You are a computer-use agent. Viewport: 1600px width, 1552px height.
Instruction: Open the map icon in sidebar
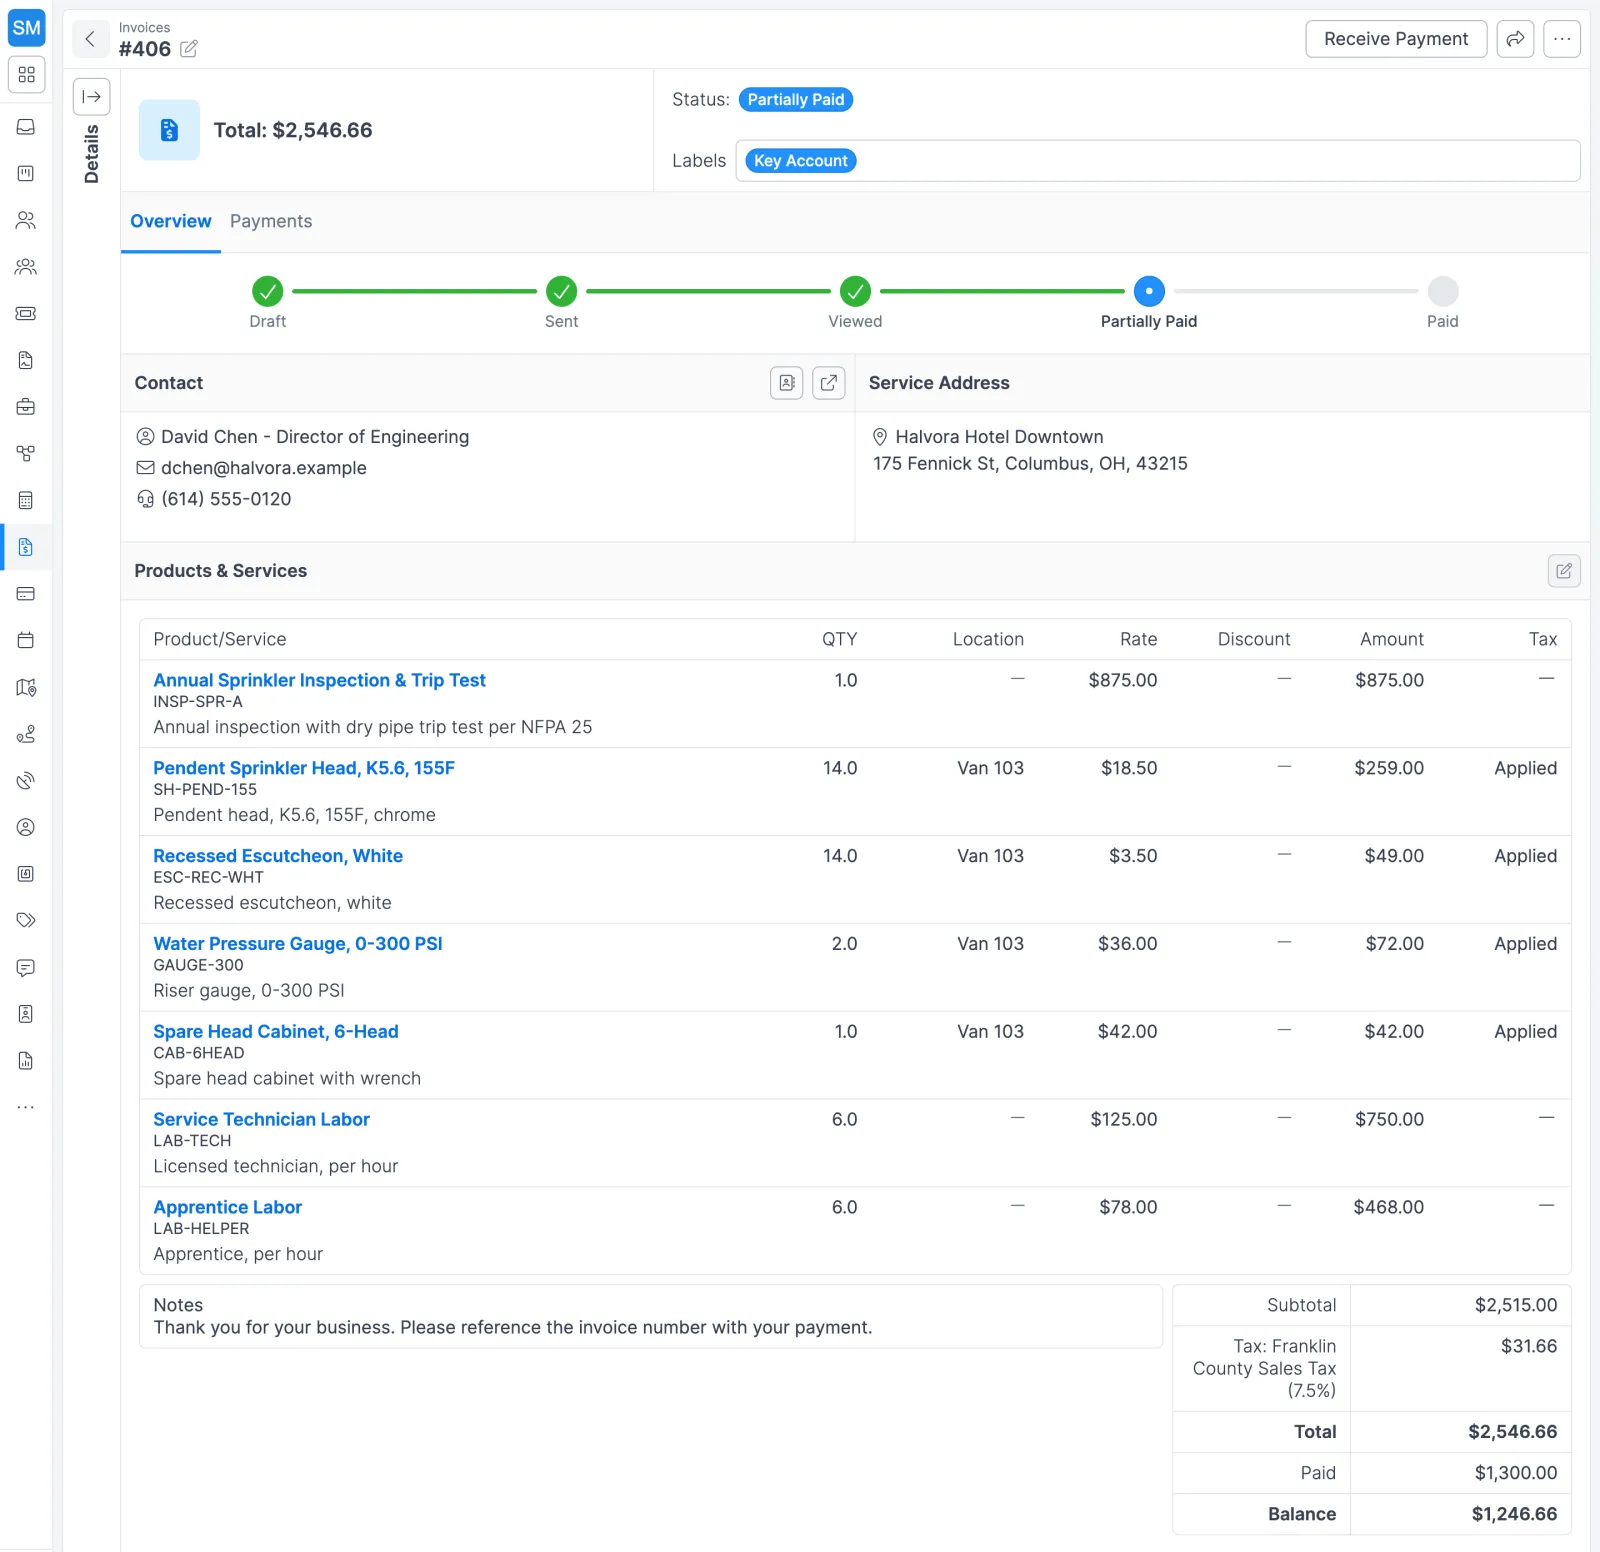pos(26,687)
